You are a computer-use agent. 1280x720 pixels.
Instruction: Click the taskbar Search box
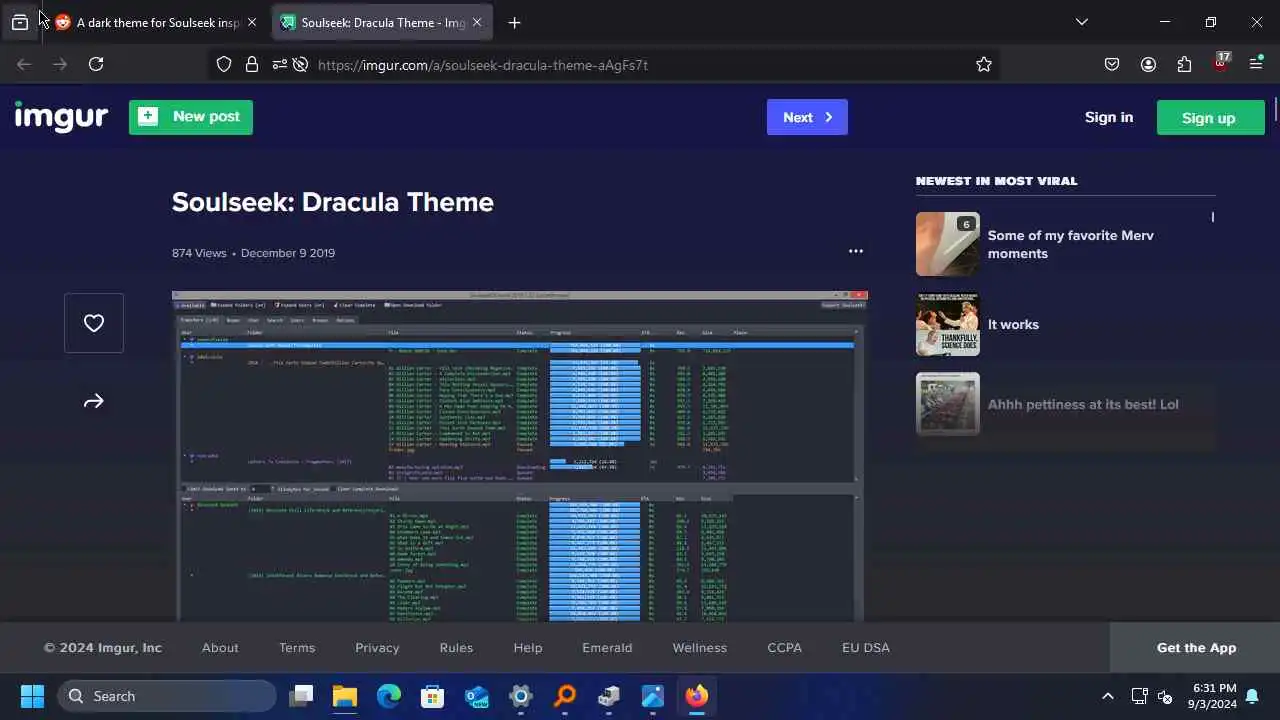pos(167,696)
